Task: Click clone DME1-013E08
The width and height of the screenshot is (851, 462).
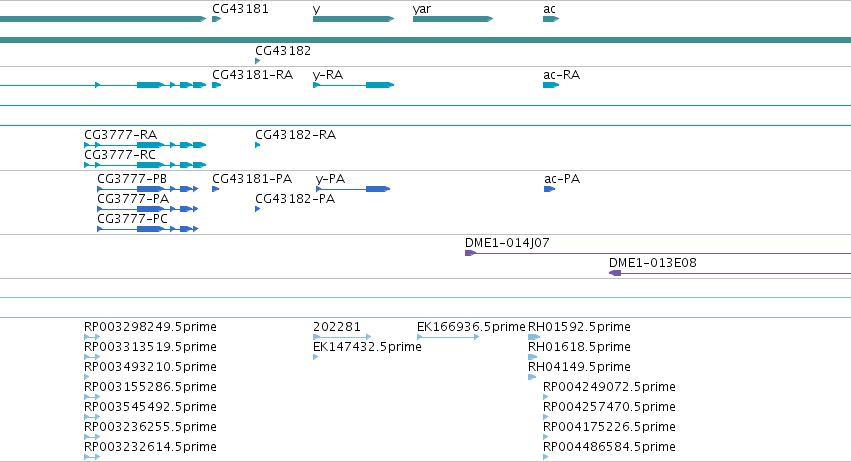Action: (652, 263)
